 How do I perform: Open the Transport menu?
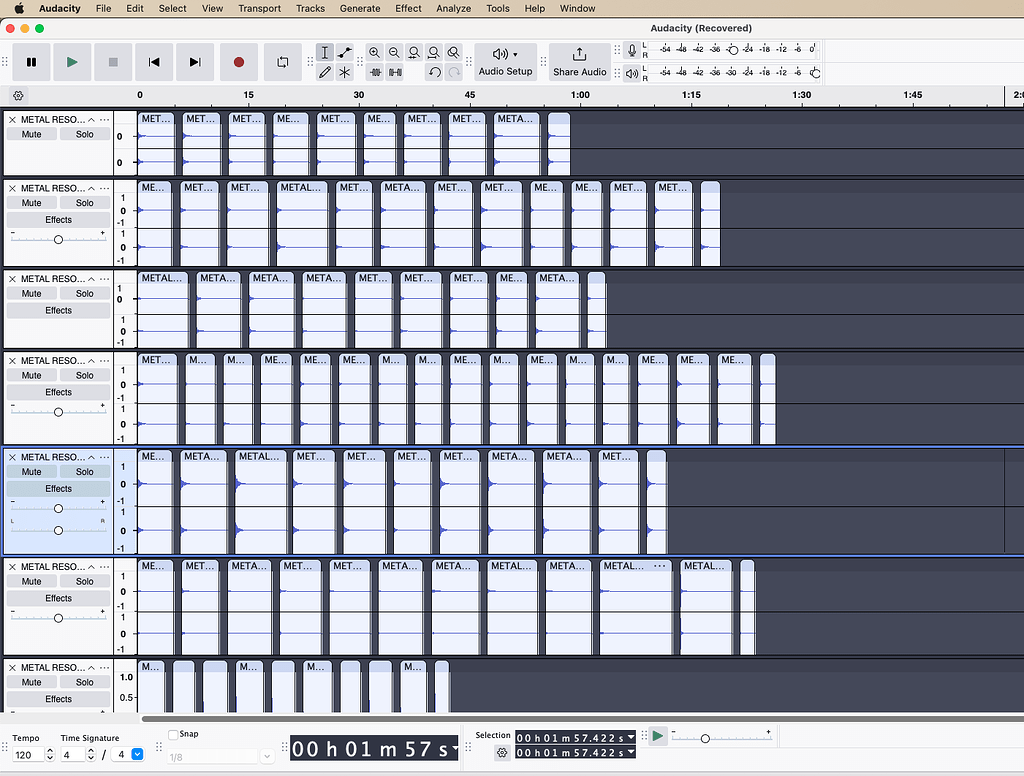click(x=259, y=8)
